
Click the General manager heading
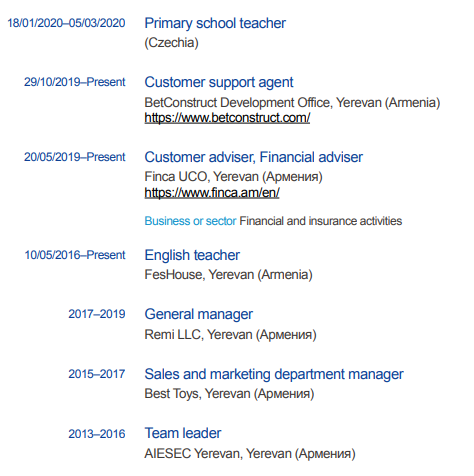pyautogui.click(x=199, y=314)
